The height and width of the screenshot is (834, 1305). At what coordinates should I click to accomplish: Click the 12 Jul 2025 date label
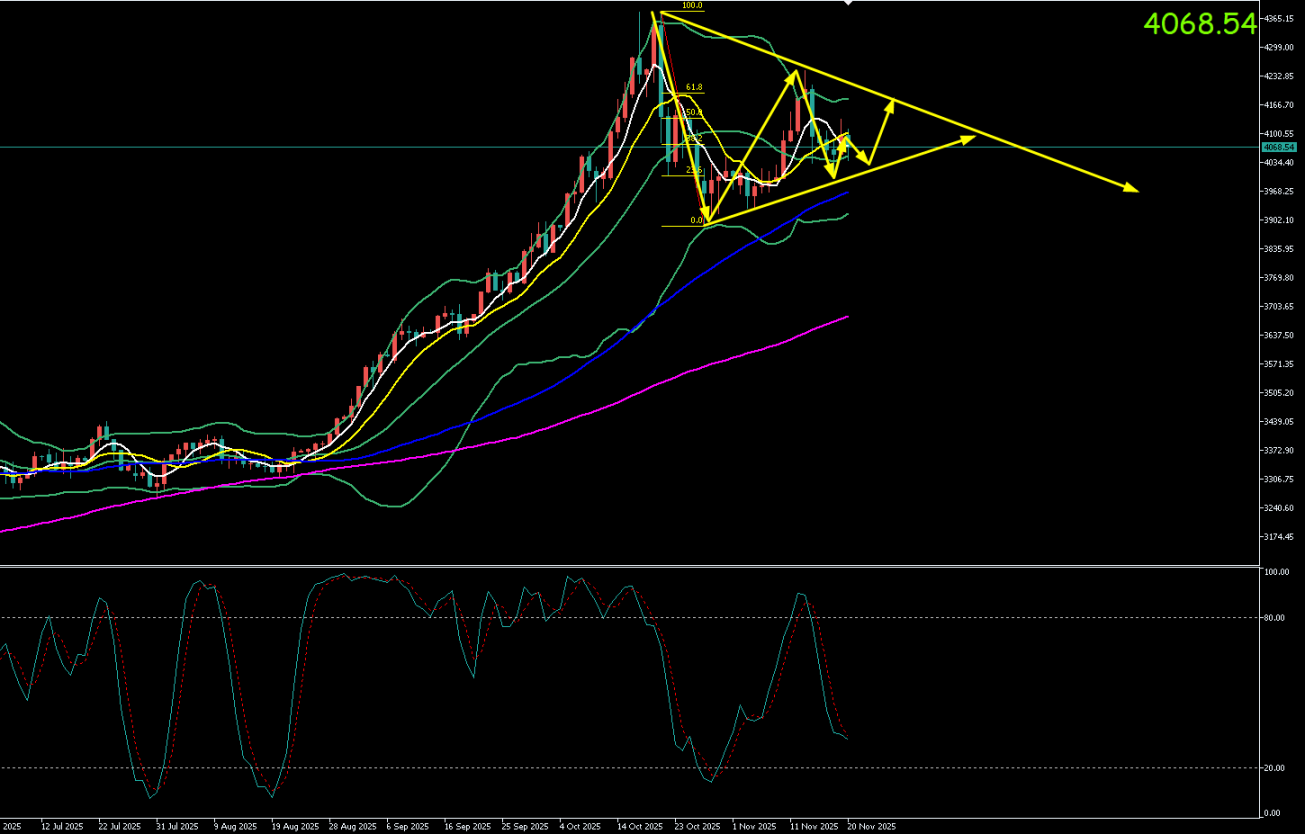click(x=59, y=827)
